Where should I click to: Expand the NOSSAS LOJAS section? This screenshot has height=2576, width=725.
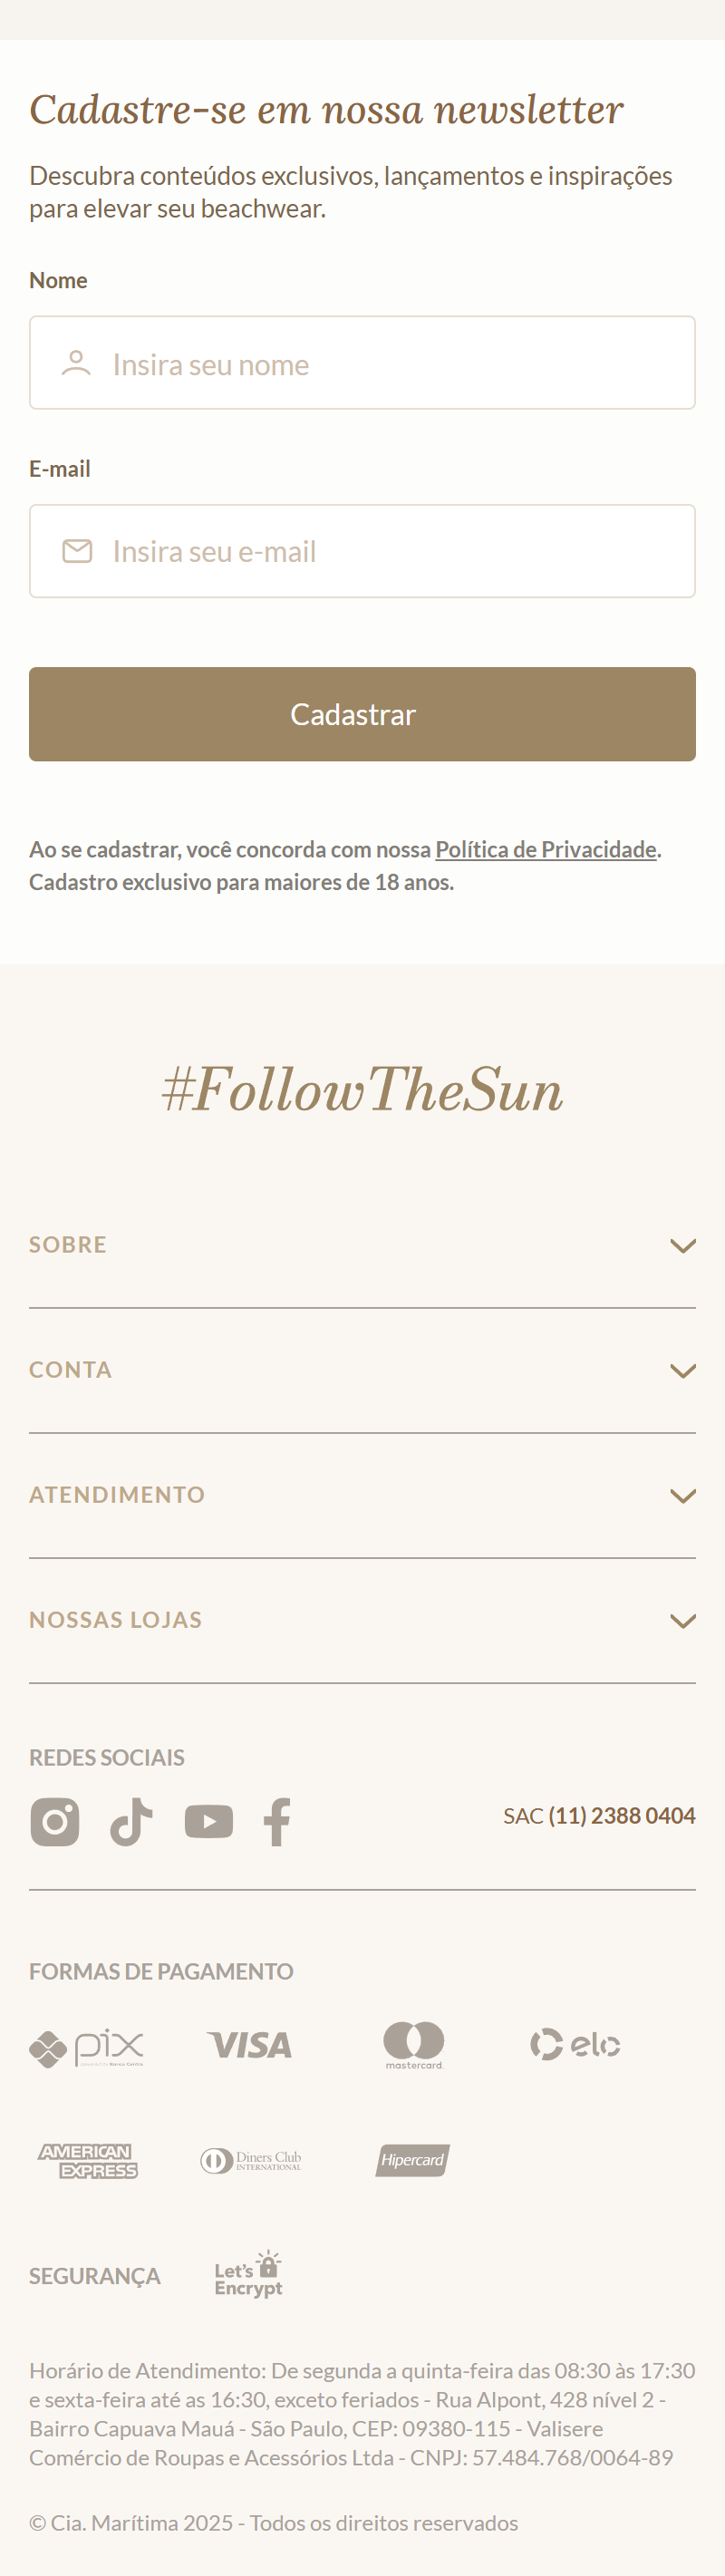pos(682,1620)
